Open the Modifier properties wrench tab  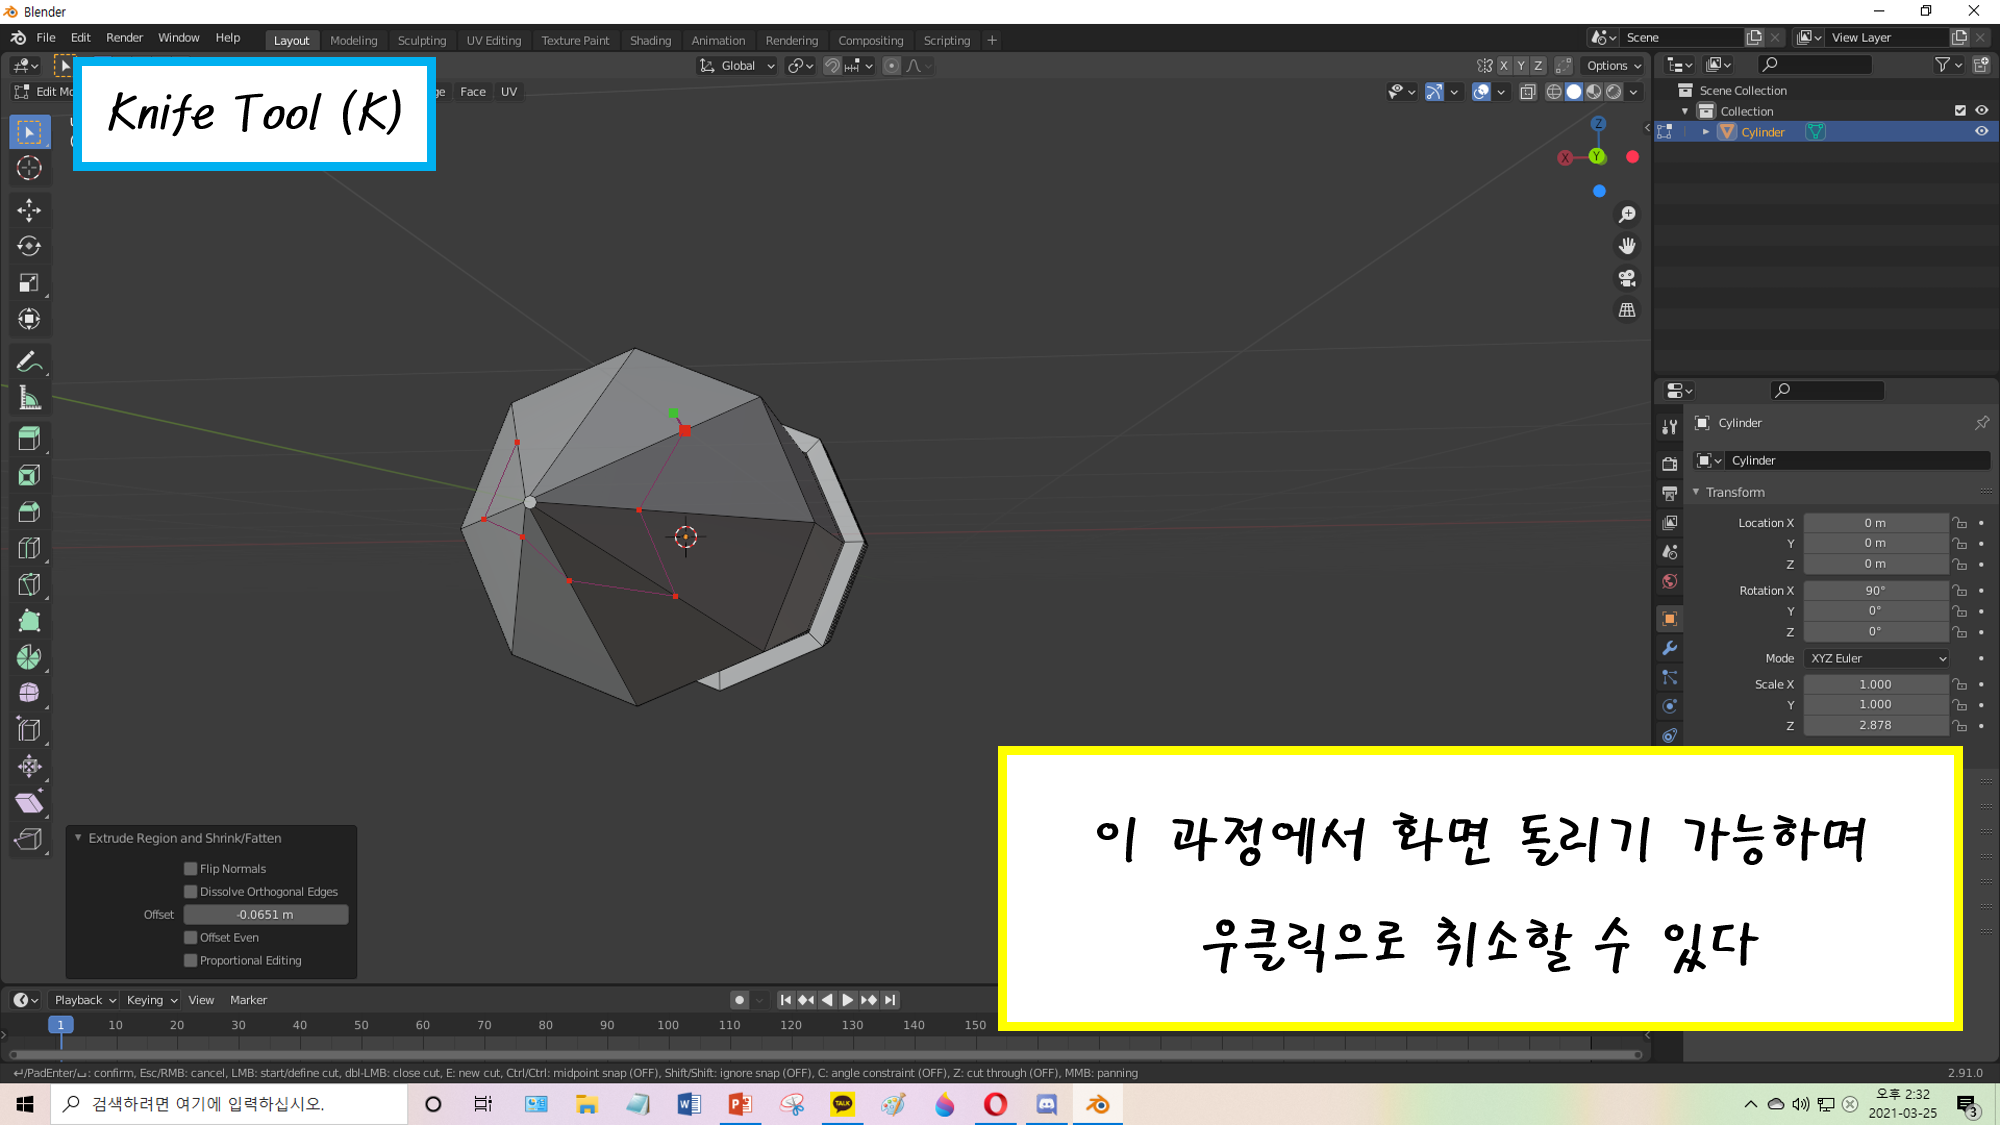pyautogui.click(x=1669, y=648)
